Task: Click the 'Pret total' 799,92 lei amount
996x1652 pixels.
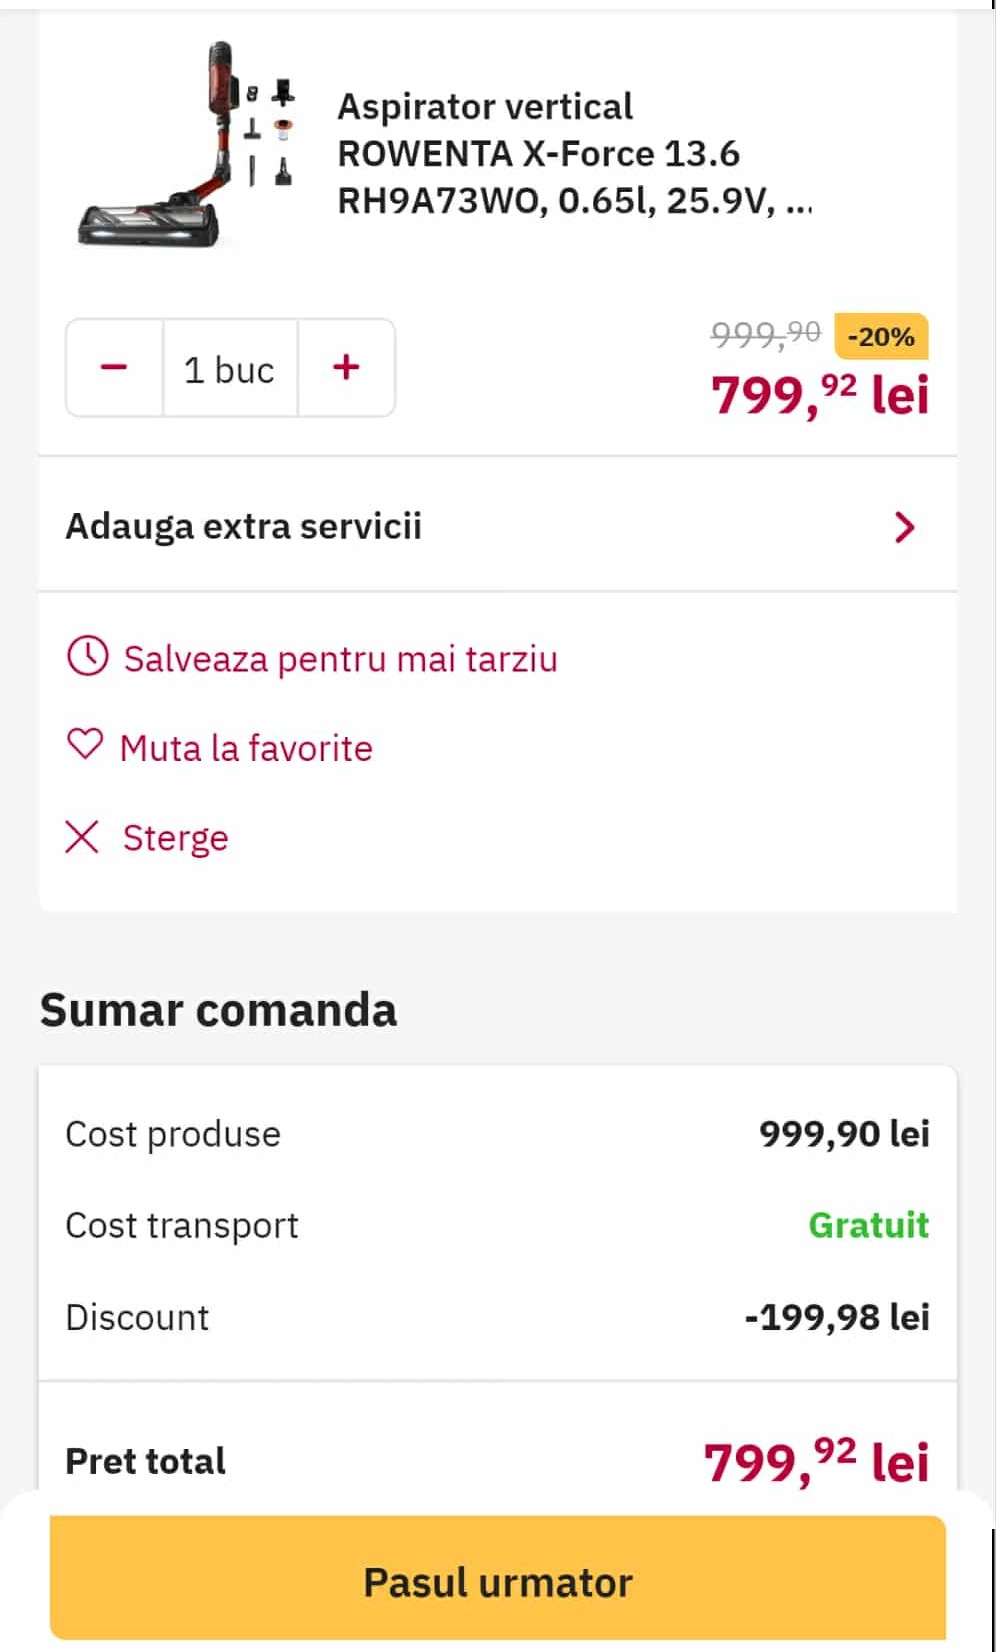Action: (x=817, y=1462)
